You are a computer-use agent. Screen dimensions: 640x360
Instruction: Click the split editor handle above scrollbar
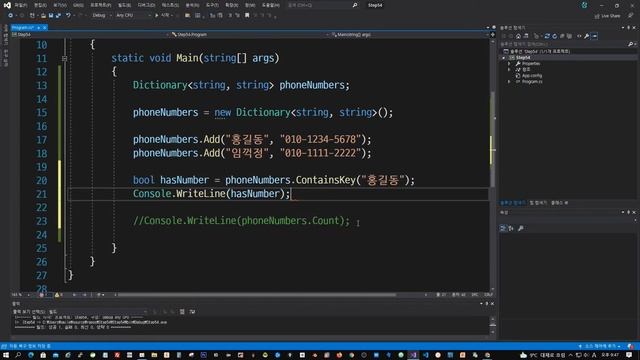coord(493,35)
